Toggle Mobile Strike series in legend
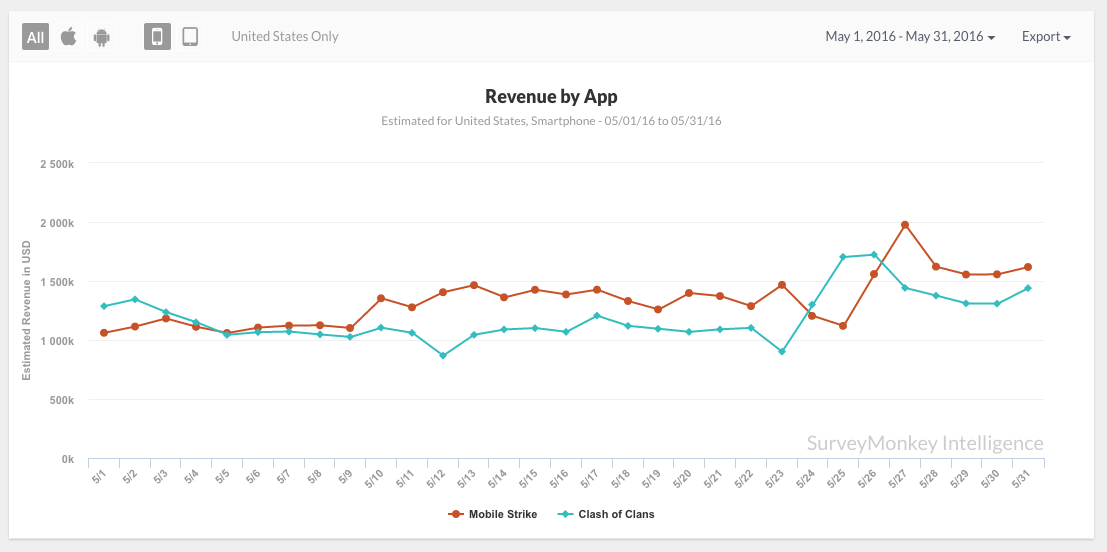Screen dimensions: 1107x552 (x=493, y=514)
